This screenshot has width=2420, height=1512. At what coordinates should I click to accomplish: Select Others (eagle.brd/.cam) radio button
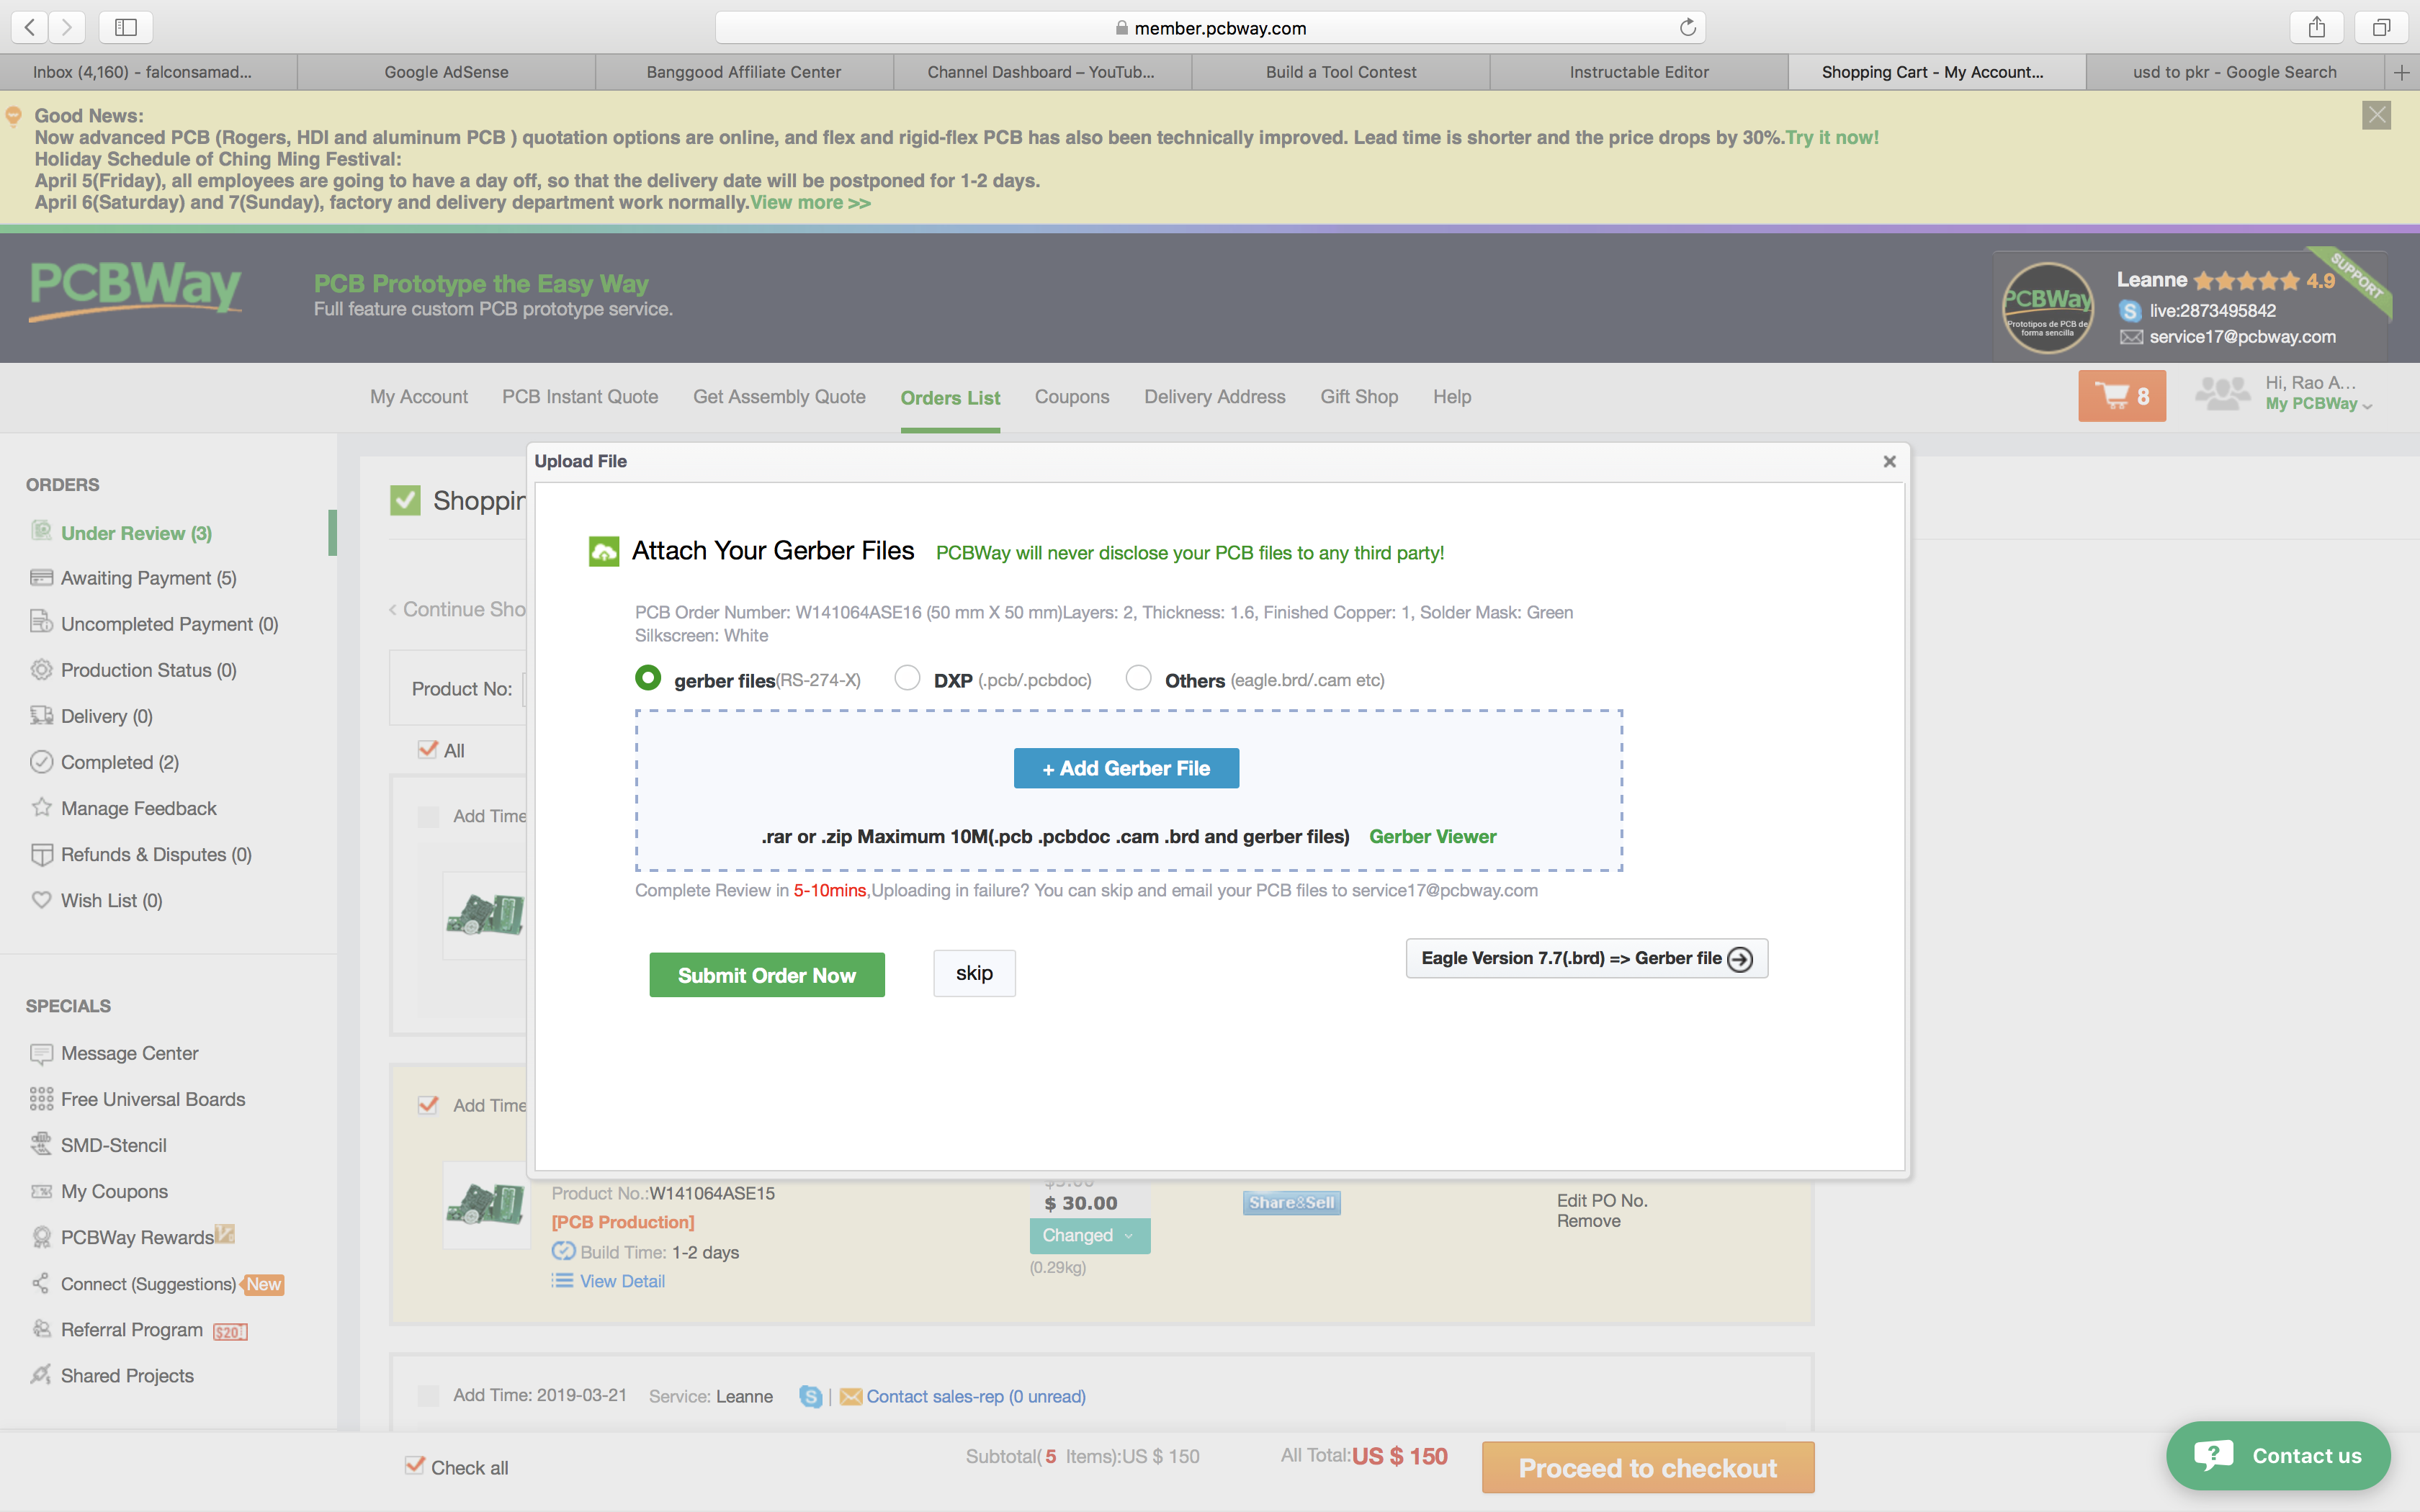pos(1138,678)
